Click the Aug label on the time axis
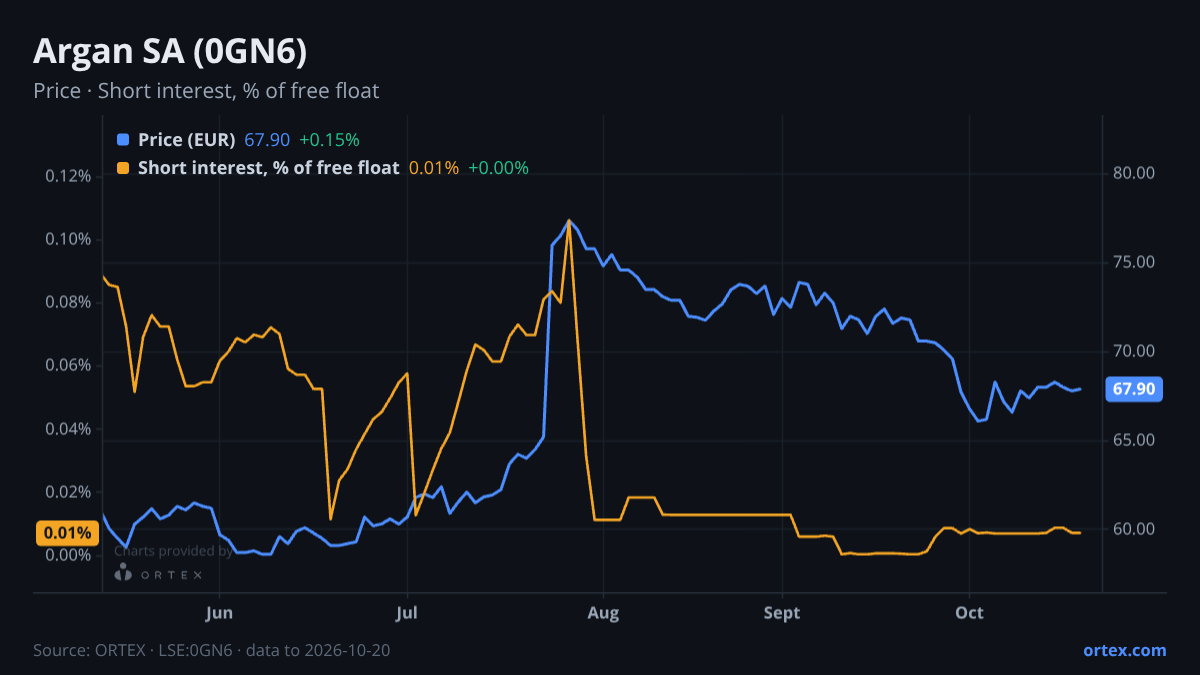1200x675 pixels. tap(601, 613)
